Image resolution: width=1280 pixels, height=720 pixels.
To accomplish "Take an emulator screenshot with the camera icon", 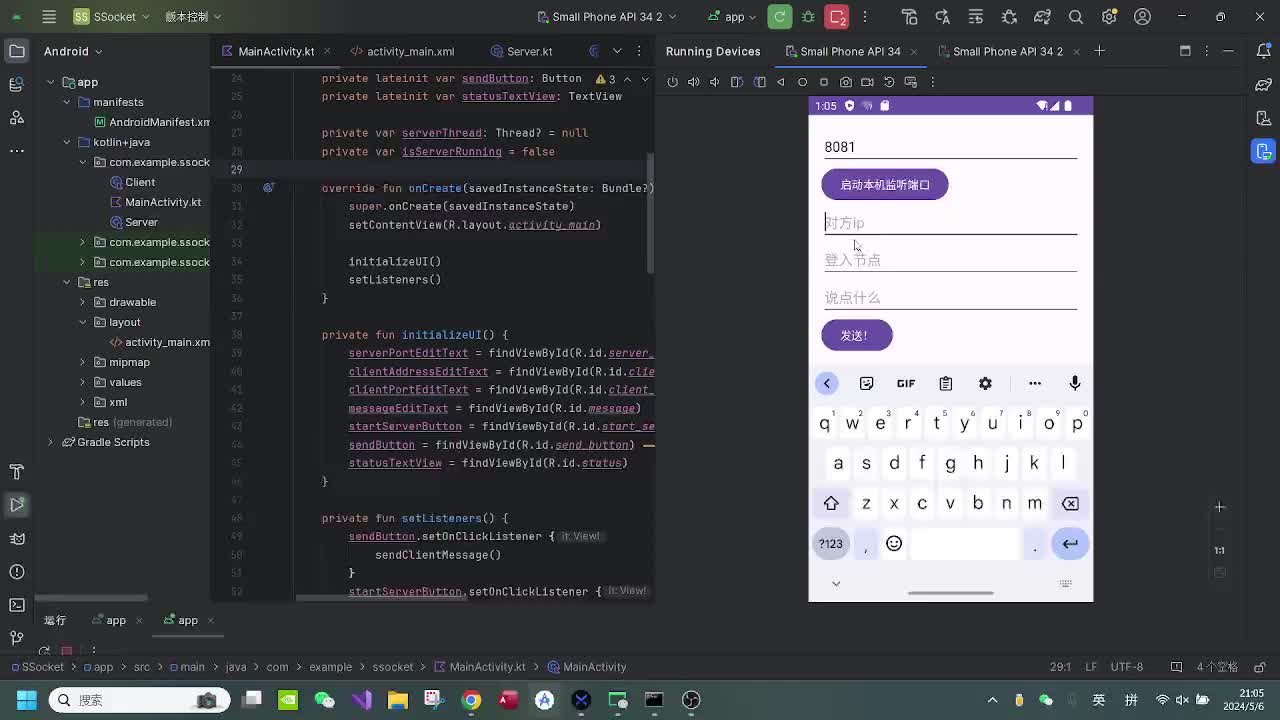I will (846, 82).
